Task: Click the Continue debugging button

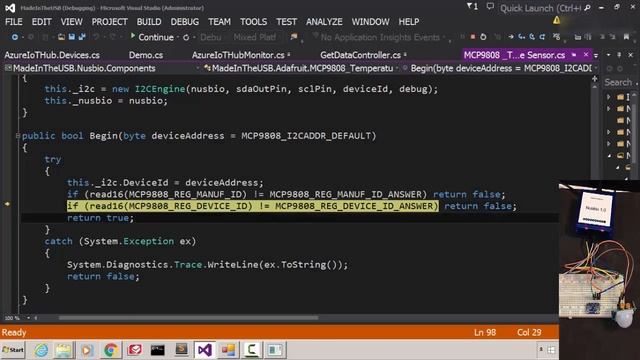Action: point(152,37)
